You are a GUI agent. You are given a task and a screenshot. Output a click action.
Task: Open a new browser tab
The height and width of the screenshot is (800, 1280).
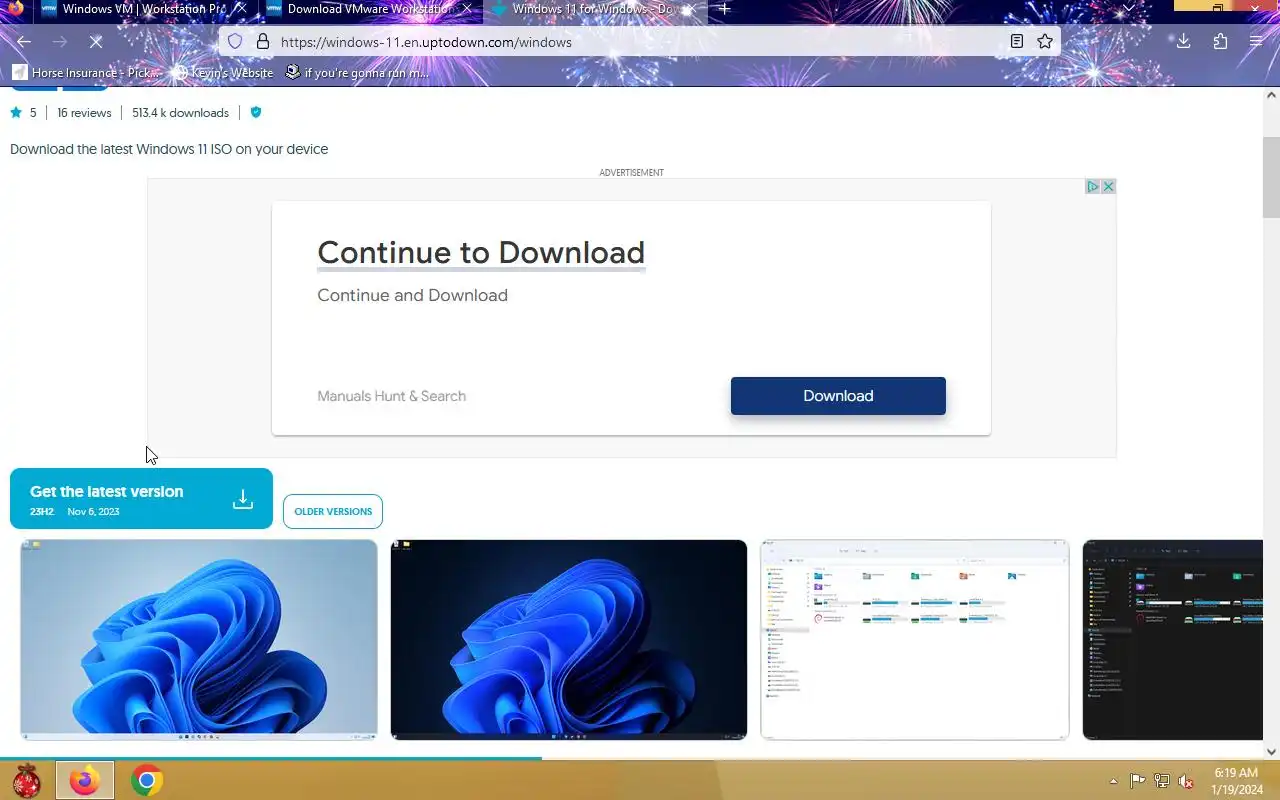coord(724,9)
